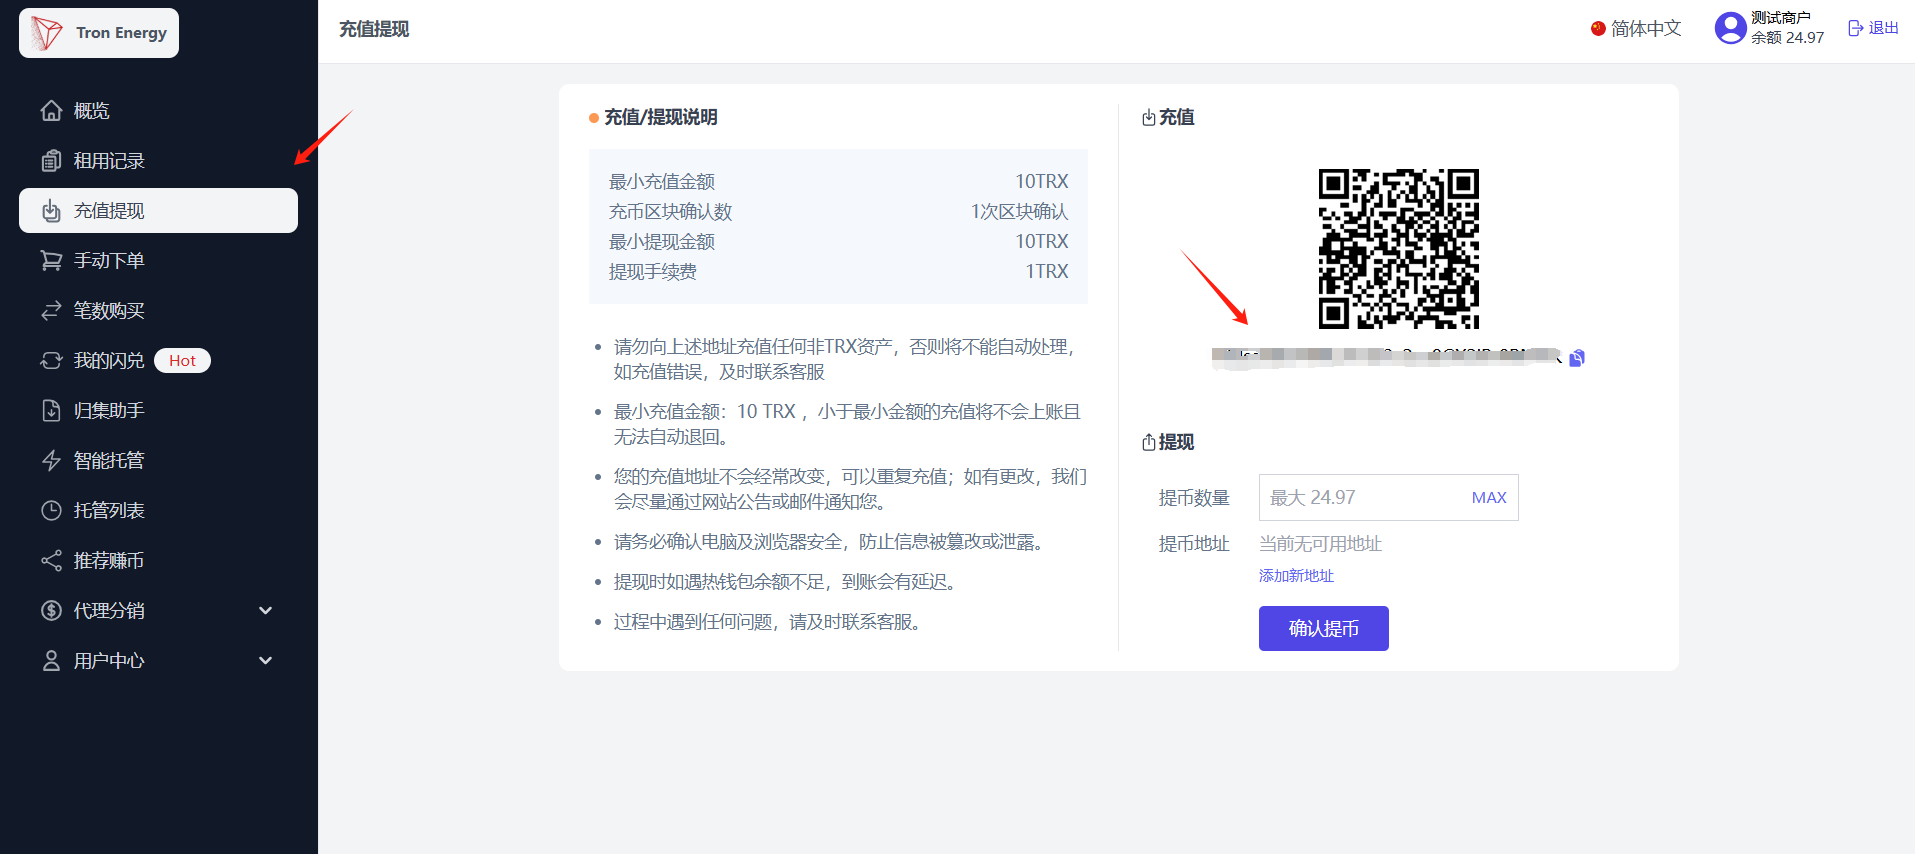1915x854 pixels.
Task: Open the 概览 menu item
Action: (x=158, y=111)
